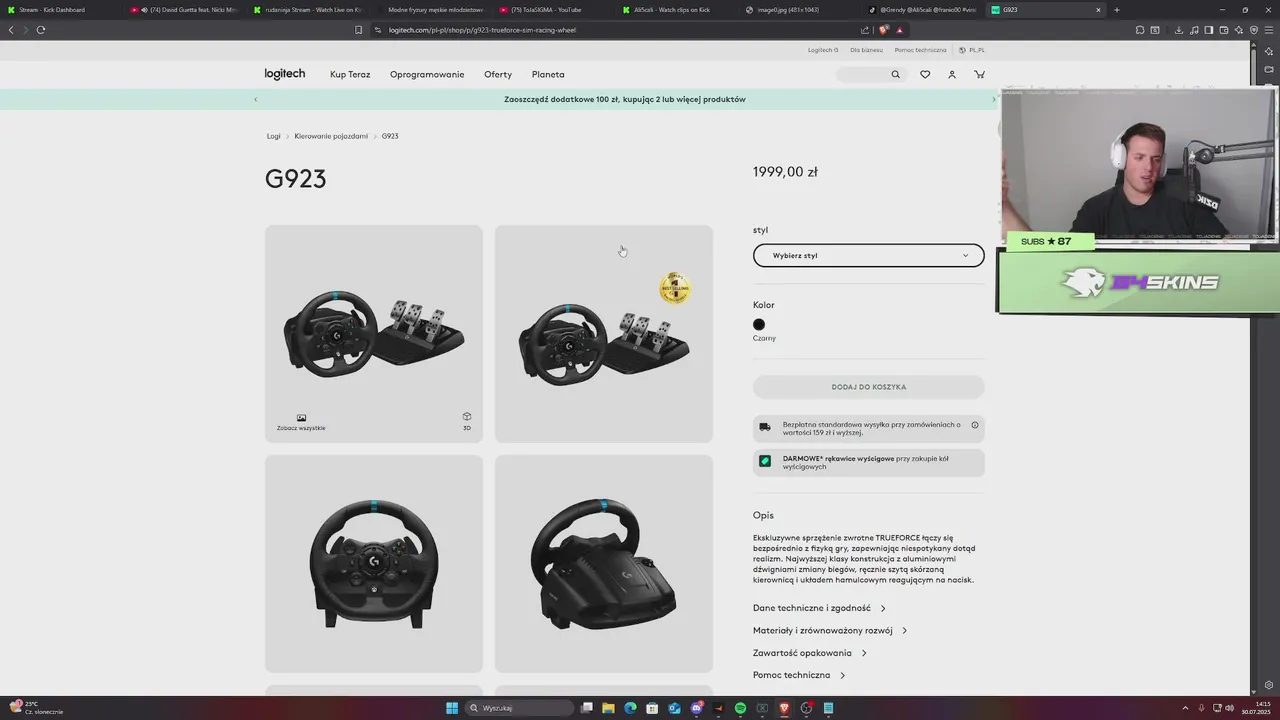Viewport: 1280px width, 720px height.
Task: Open PL_PL language selector
Action: [972, 50]
